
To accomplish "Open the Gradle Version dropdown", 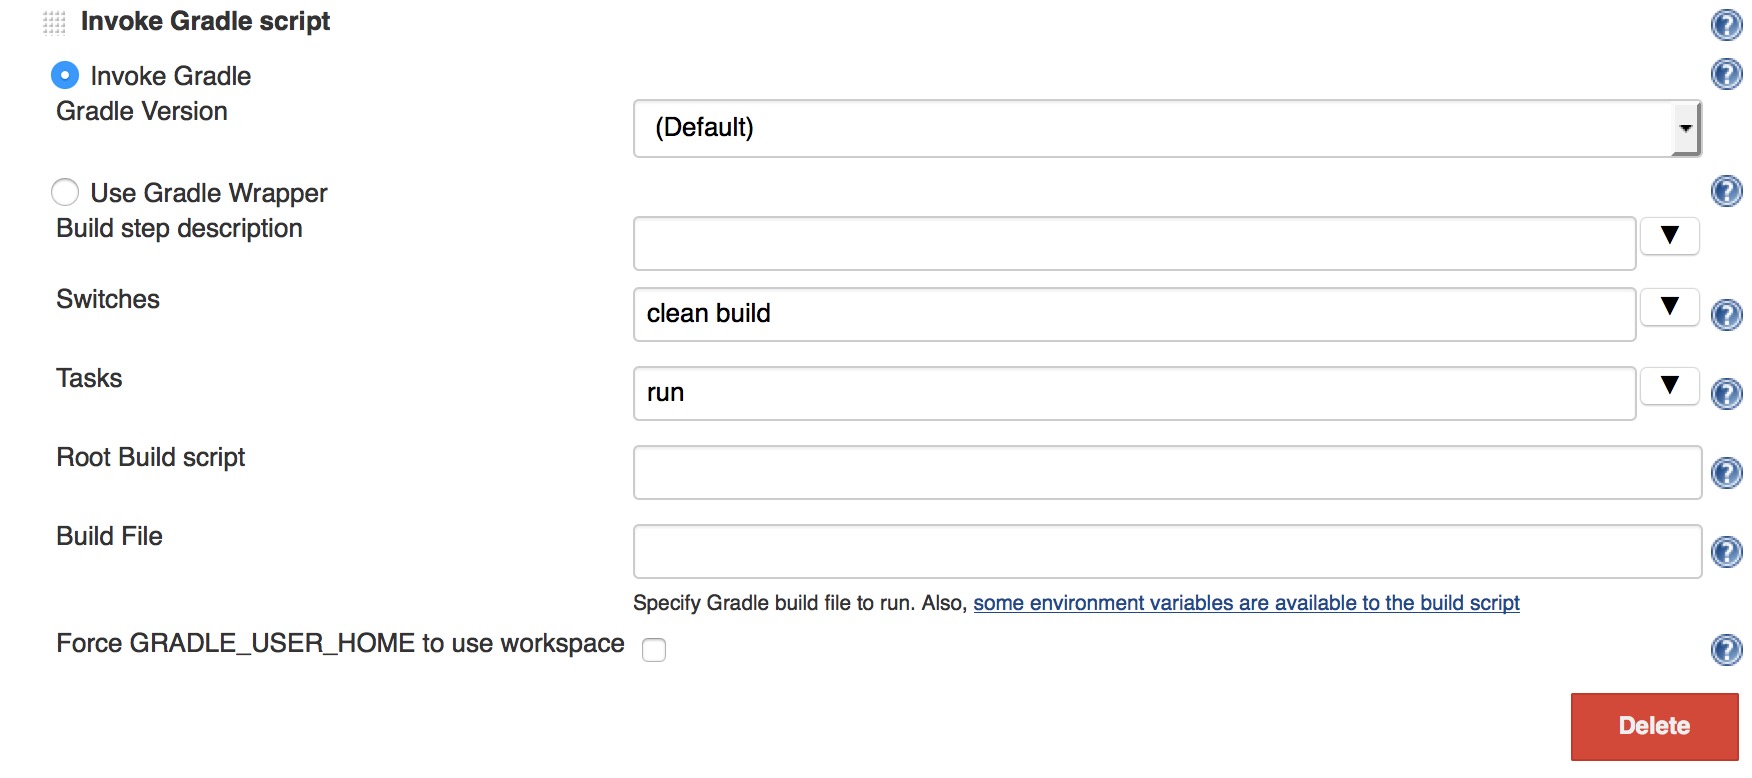I will coord(1166,128).
